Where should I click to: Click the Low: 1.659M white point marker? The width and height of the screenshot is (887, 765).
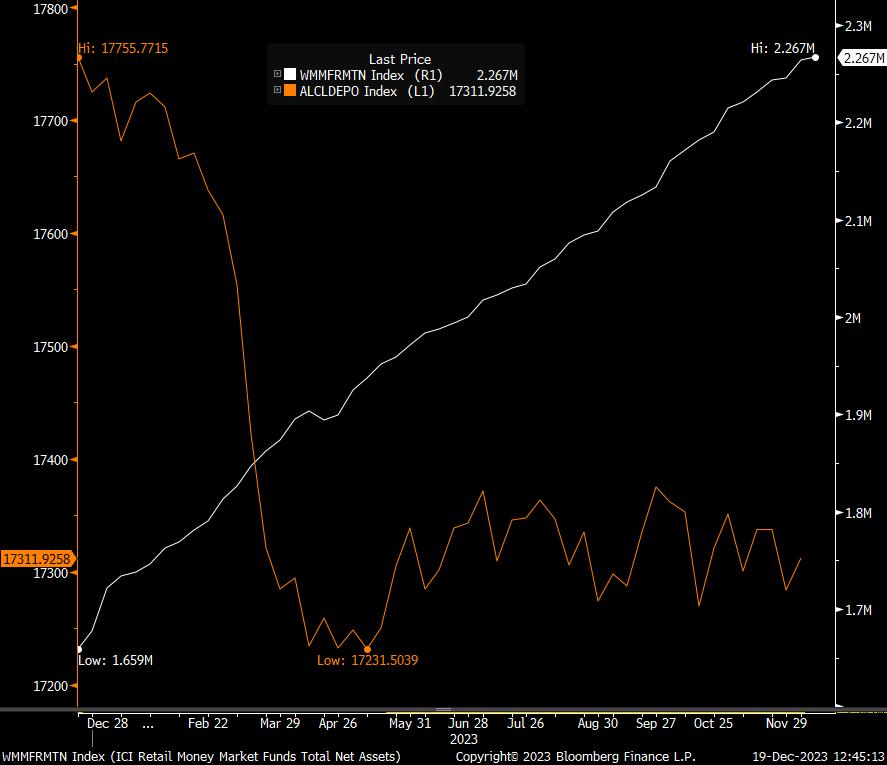click(x=79, y=649)
